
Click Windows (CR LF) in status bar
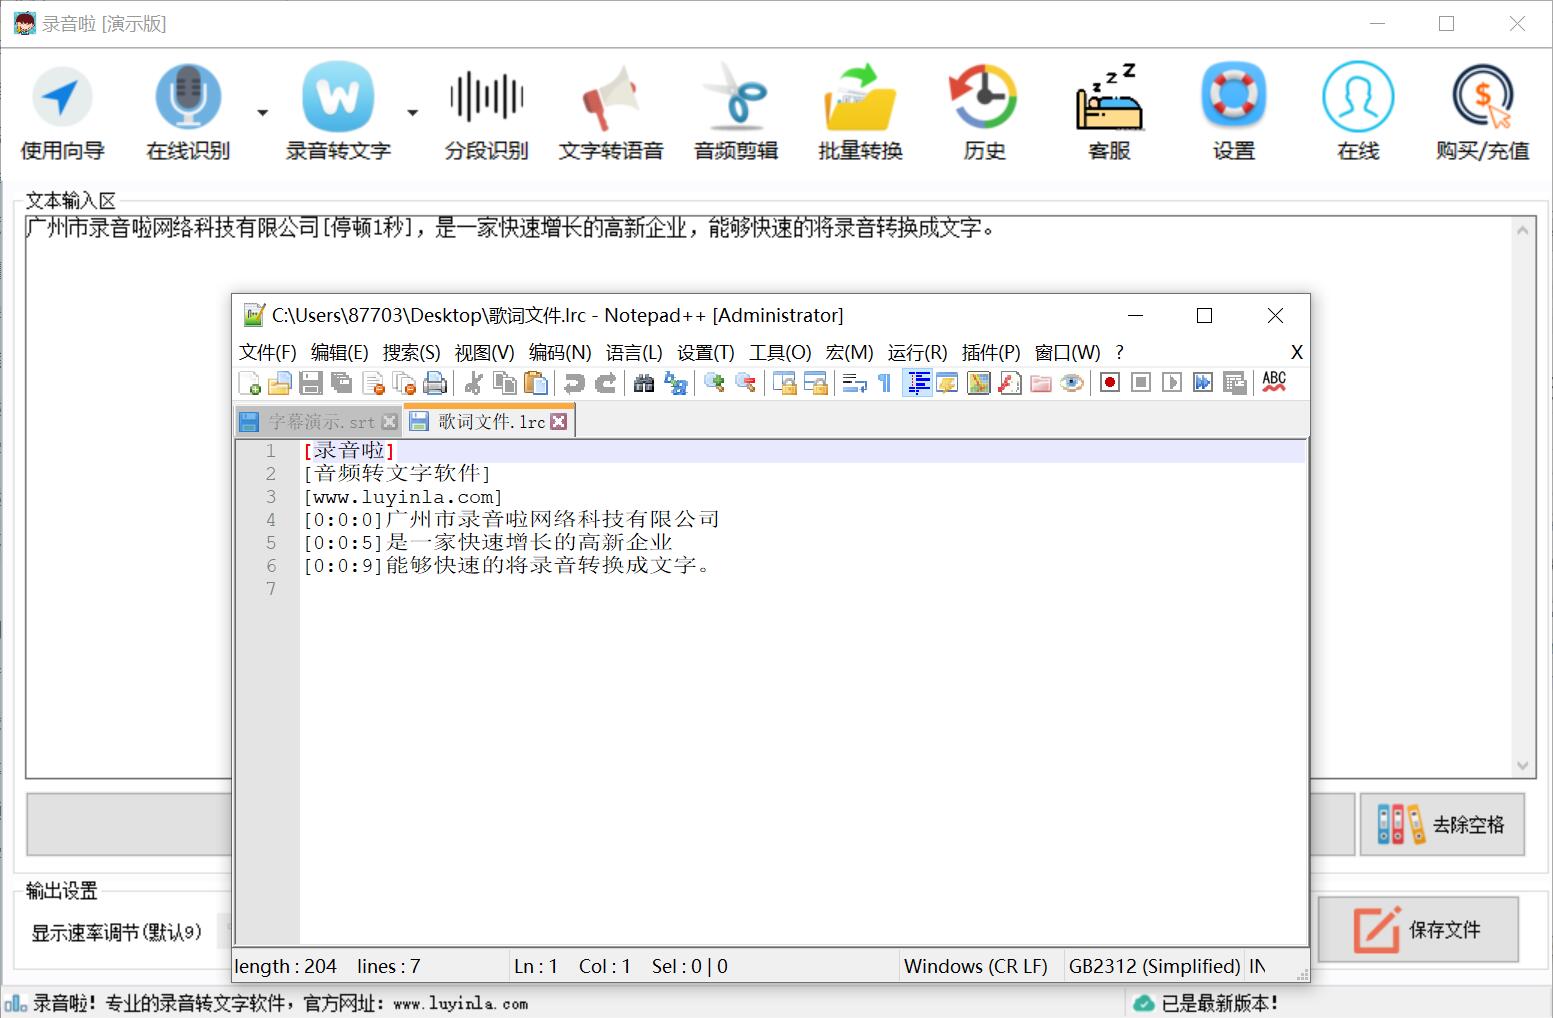[976, 966]
